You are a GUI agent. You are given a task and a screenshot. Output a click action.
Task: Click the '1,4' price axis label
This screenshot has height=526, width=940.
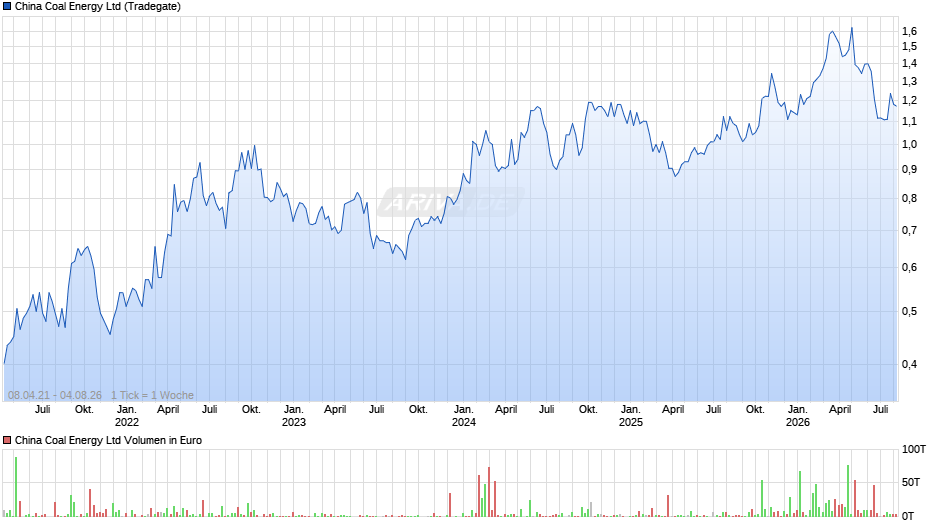(x=909, y=64)
